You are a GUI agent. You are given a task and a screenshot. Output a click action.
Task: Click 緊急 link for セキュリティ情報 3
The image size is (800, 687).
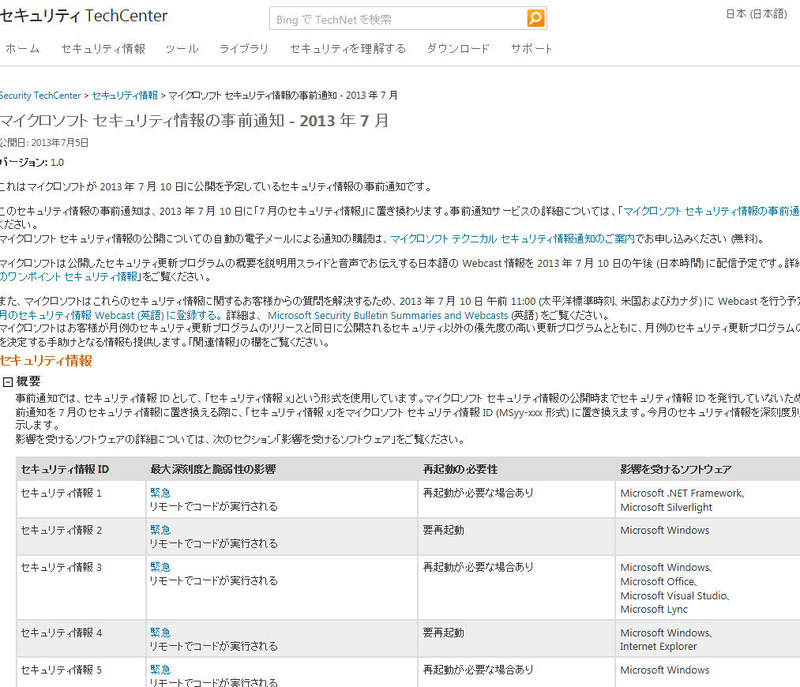(160, 567)
